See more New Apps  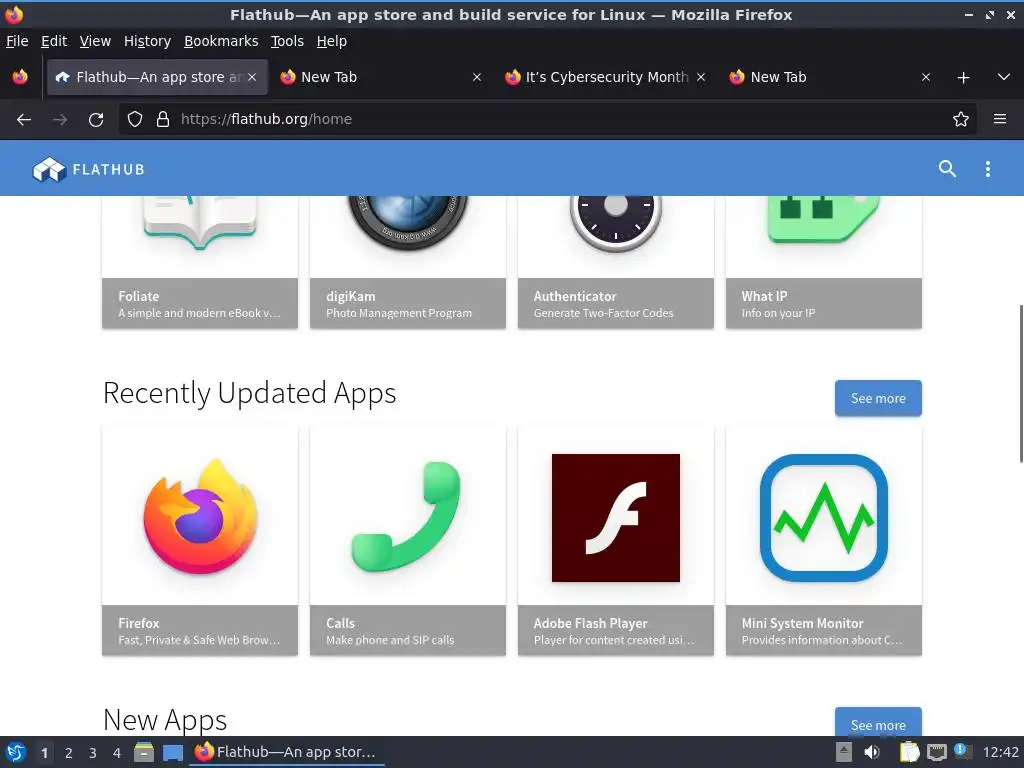pyautogui.click(x=878, y=722)
